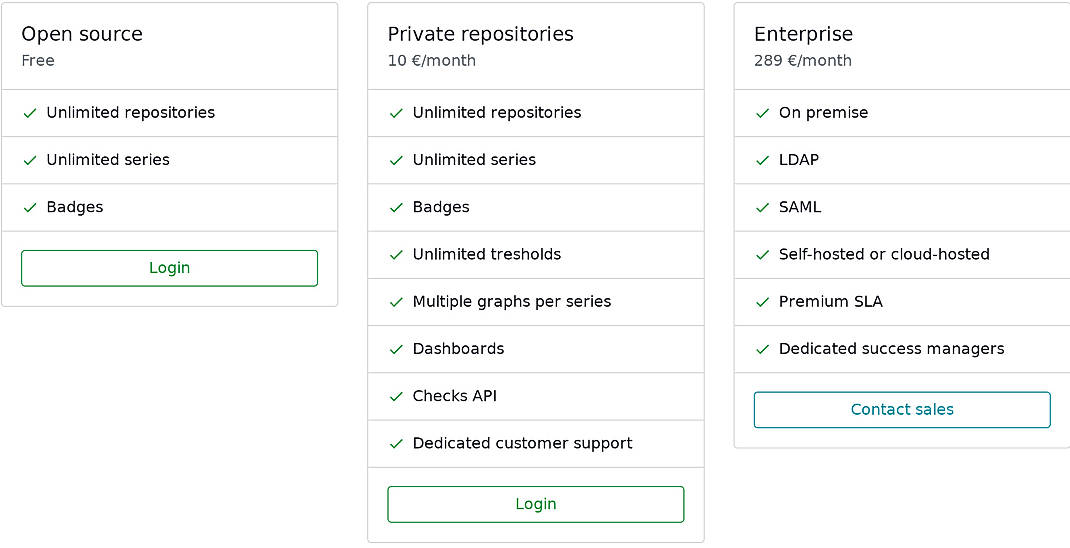
Task: Click the Login button under Private repositories plan
Action: tap(536, 504)
